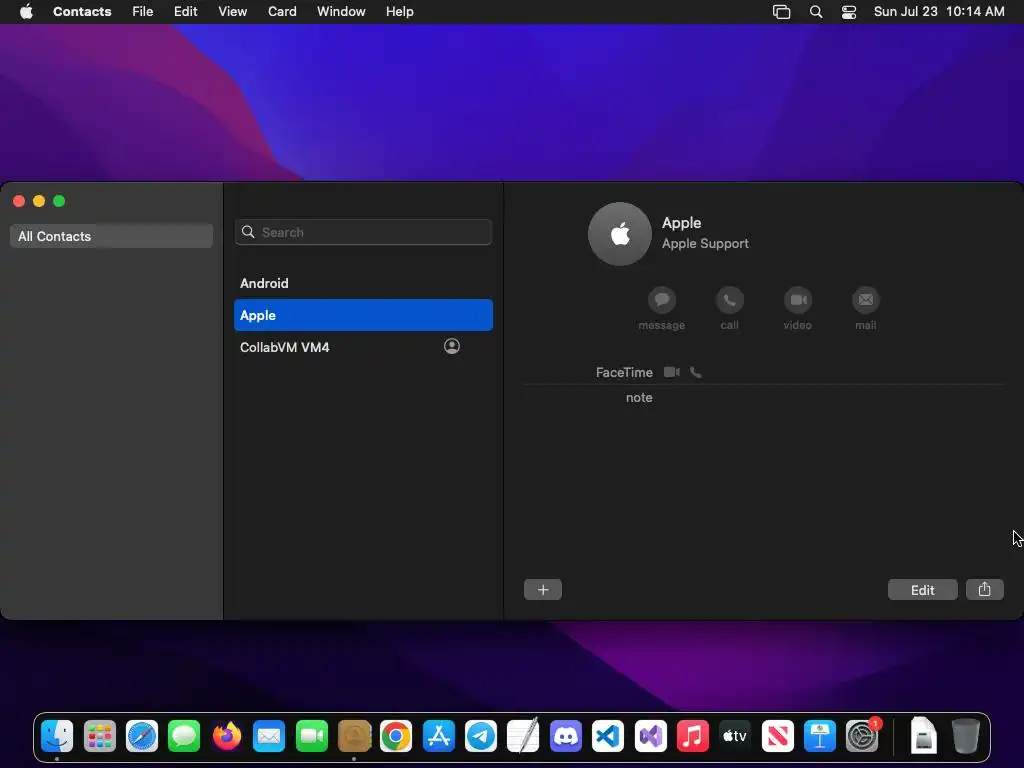Launch Discord from the dock
Image resolution: width=1024 pixels, height=768 pixels.
click(x=566, y=736)
